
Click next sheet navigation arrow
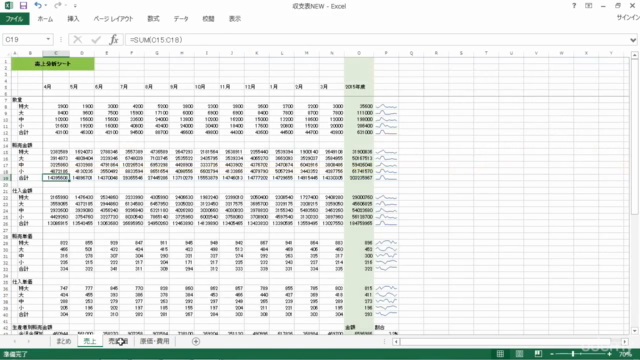29,342
